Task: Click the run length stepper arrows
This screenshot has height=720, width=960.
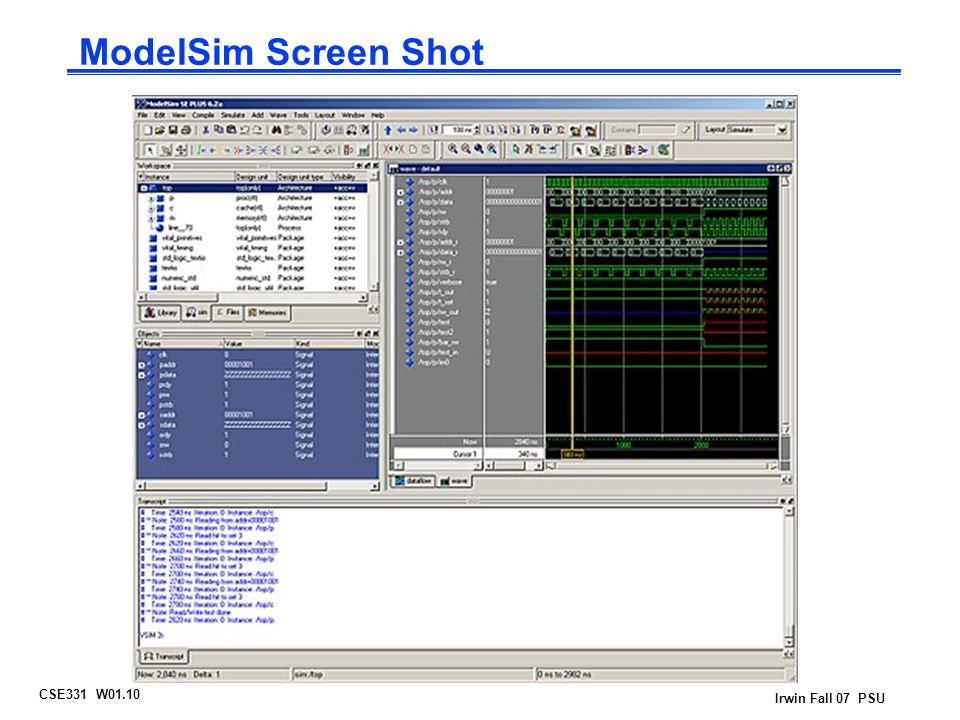Action: pyautogui.click(x=478, y=130)
